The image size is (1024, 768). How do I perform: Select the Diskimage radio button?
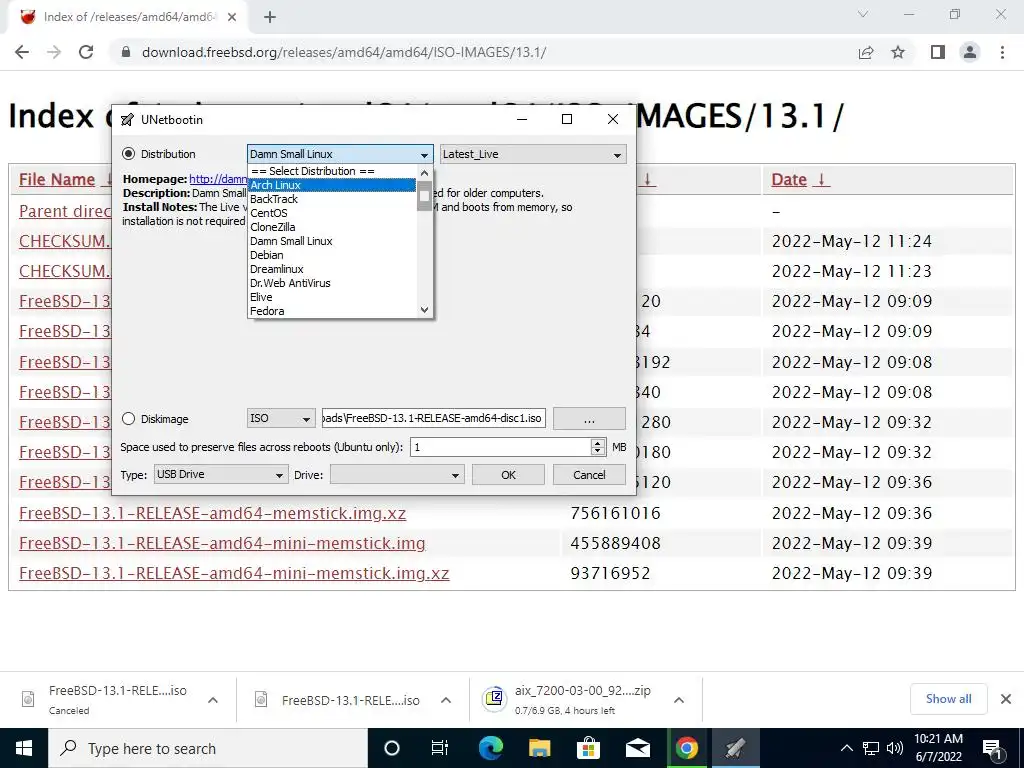pos(129,419)
